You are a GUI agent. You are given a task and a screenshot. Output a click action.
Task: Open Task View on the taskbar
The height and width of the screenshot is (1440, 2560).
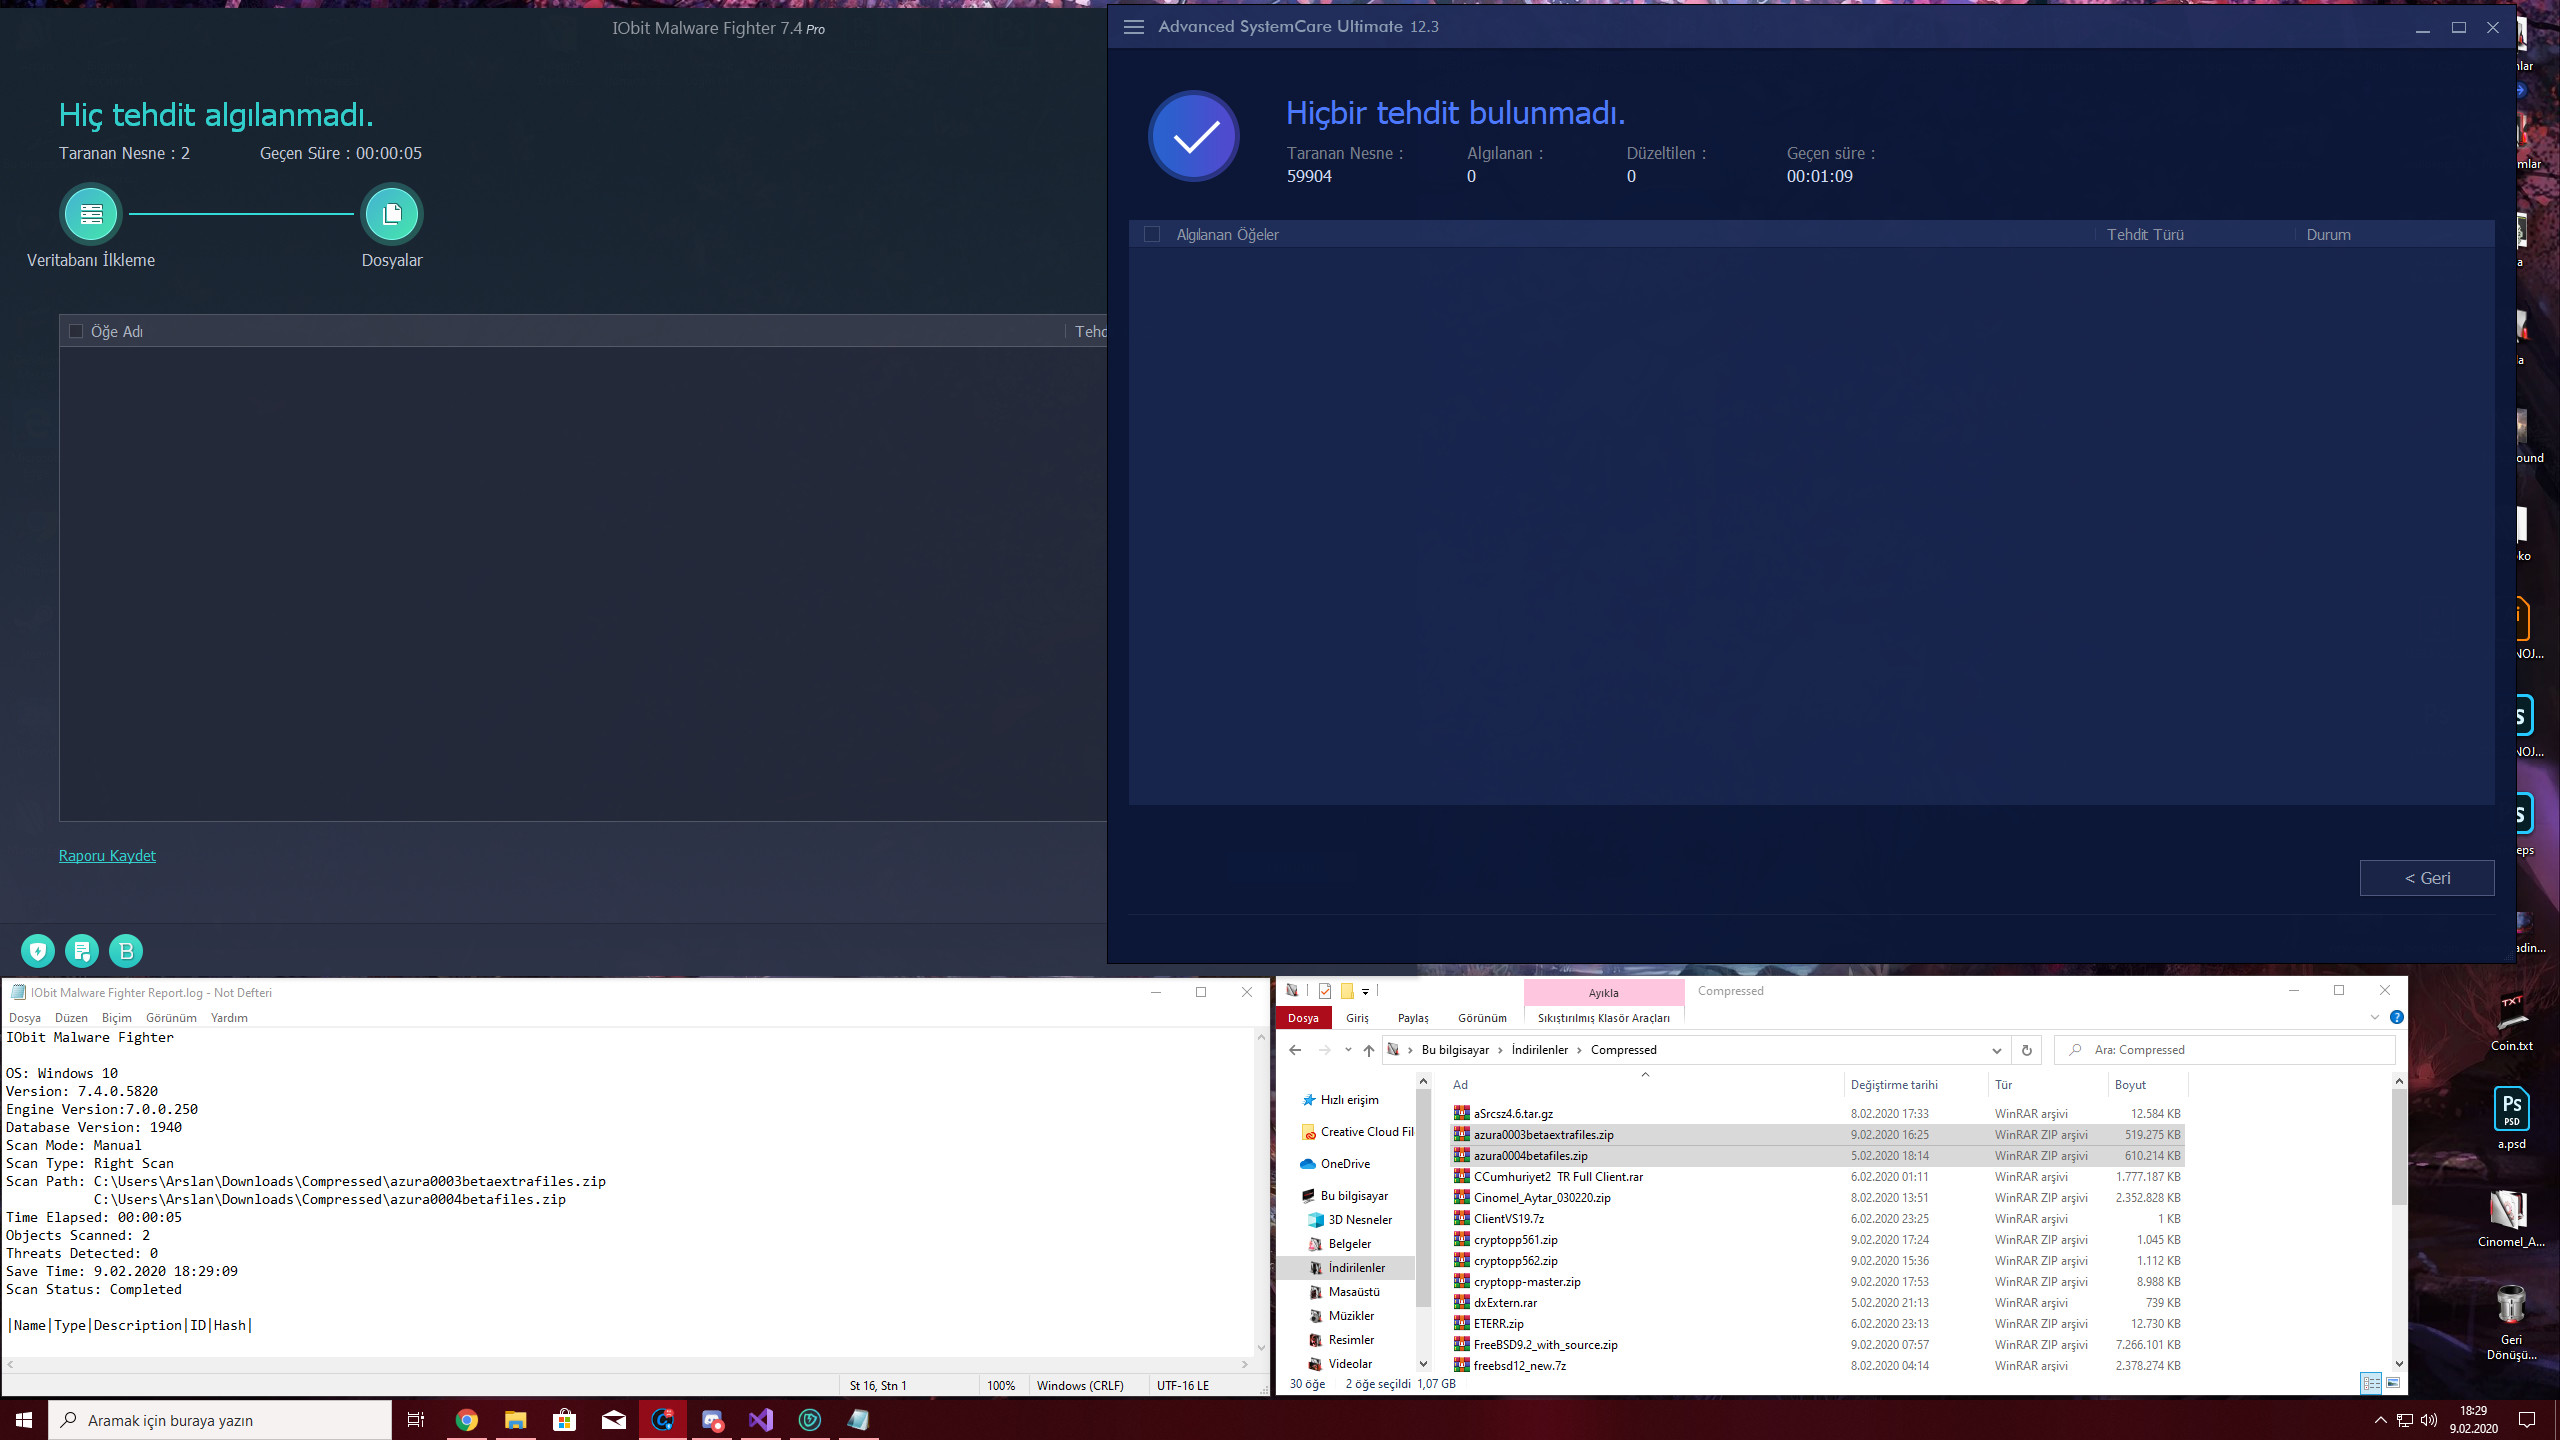point(416,1420)
